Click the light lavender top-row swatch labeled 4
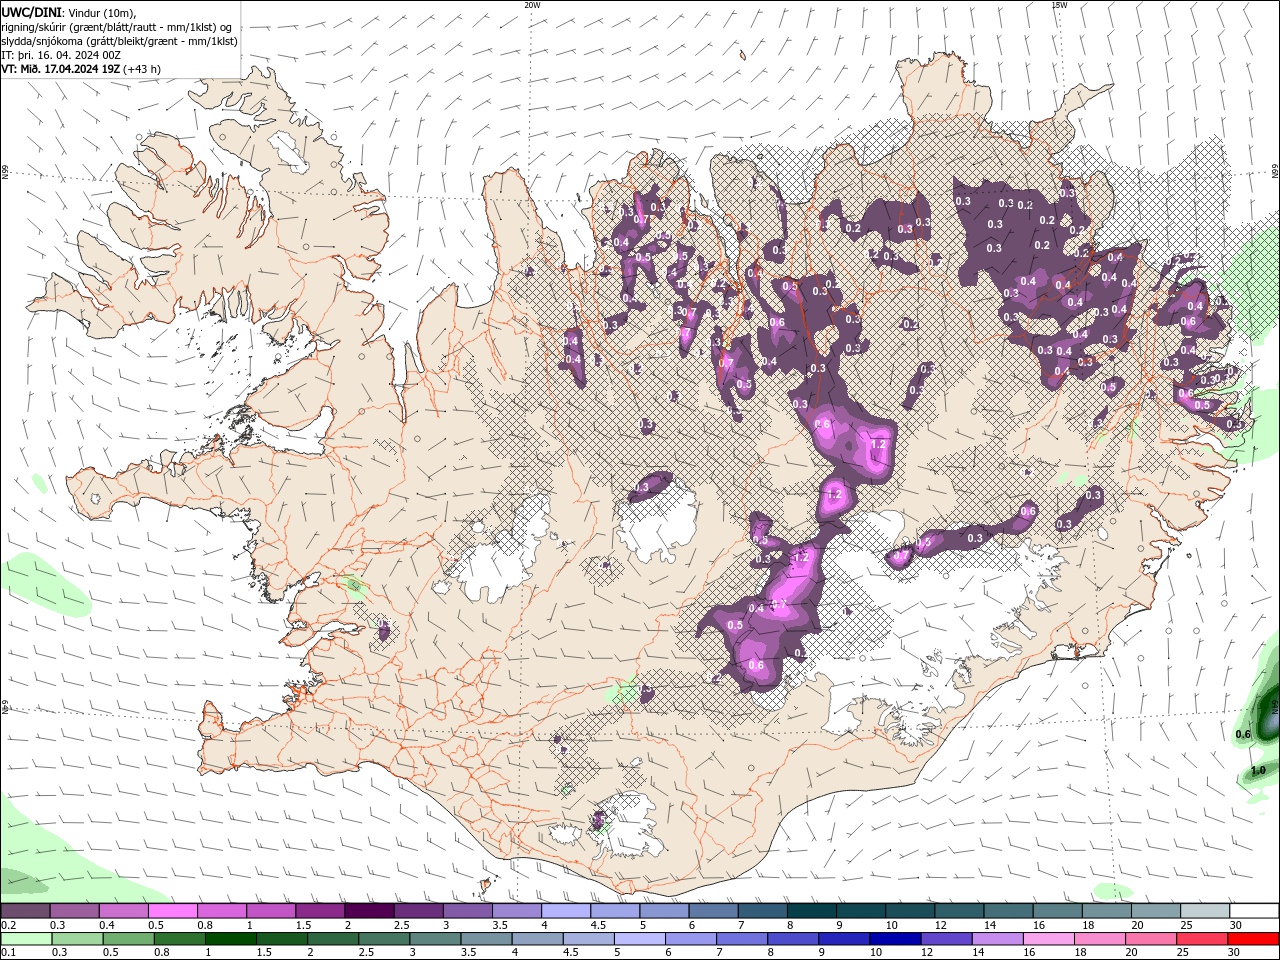 point(566,911)
